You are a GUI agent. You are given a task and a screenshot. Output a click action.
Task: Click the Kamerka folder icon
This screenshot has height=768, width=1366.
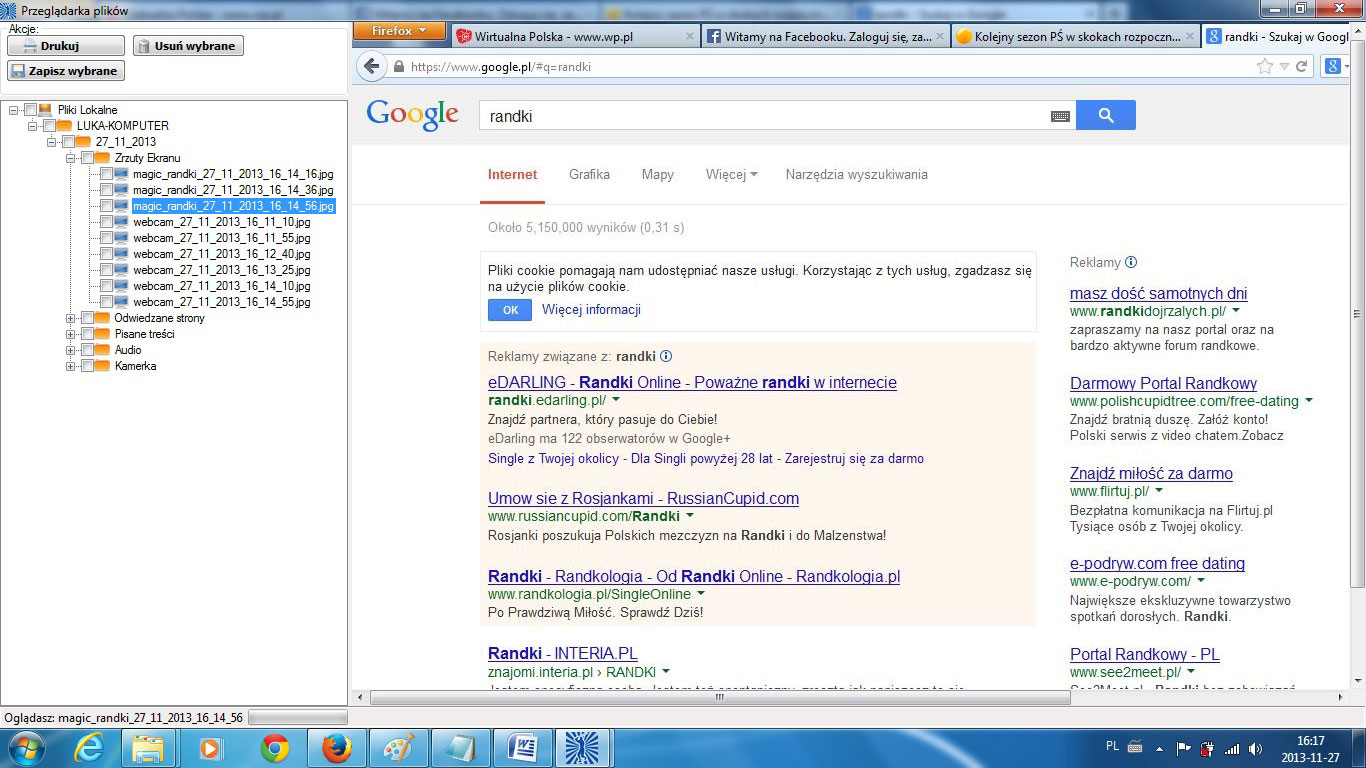point(102,366)
